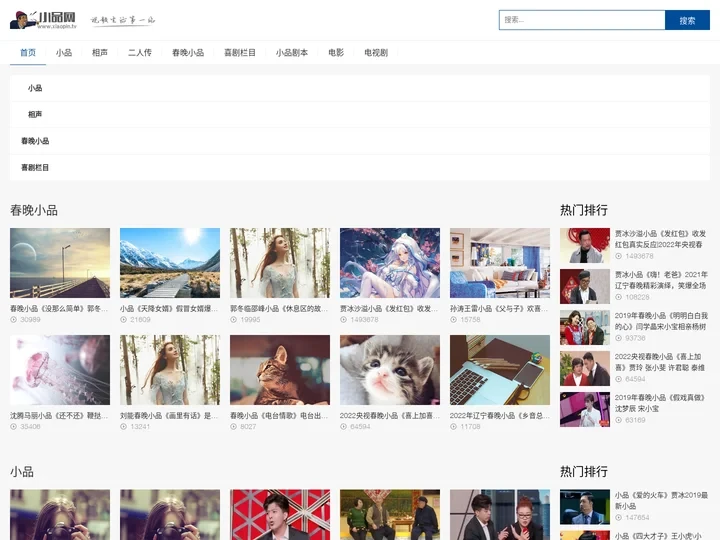The height and width of the screenshot is (540, 720).
Task: Open mountain road thumbnail for 小品《天降女婿》
Action: (x=170, y=263)
